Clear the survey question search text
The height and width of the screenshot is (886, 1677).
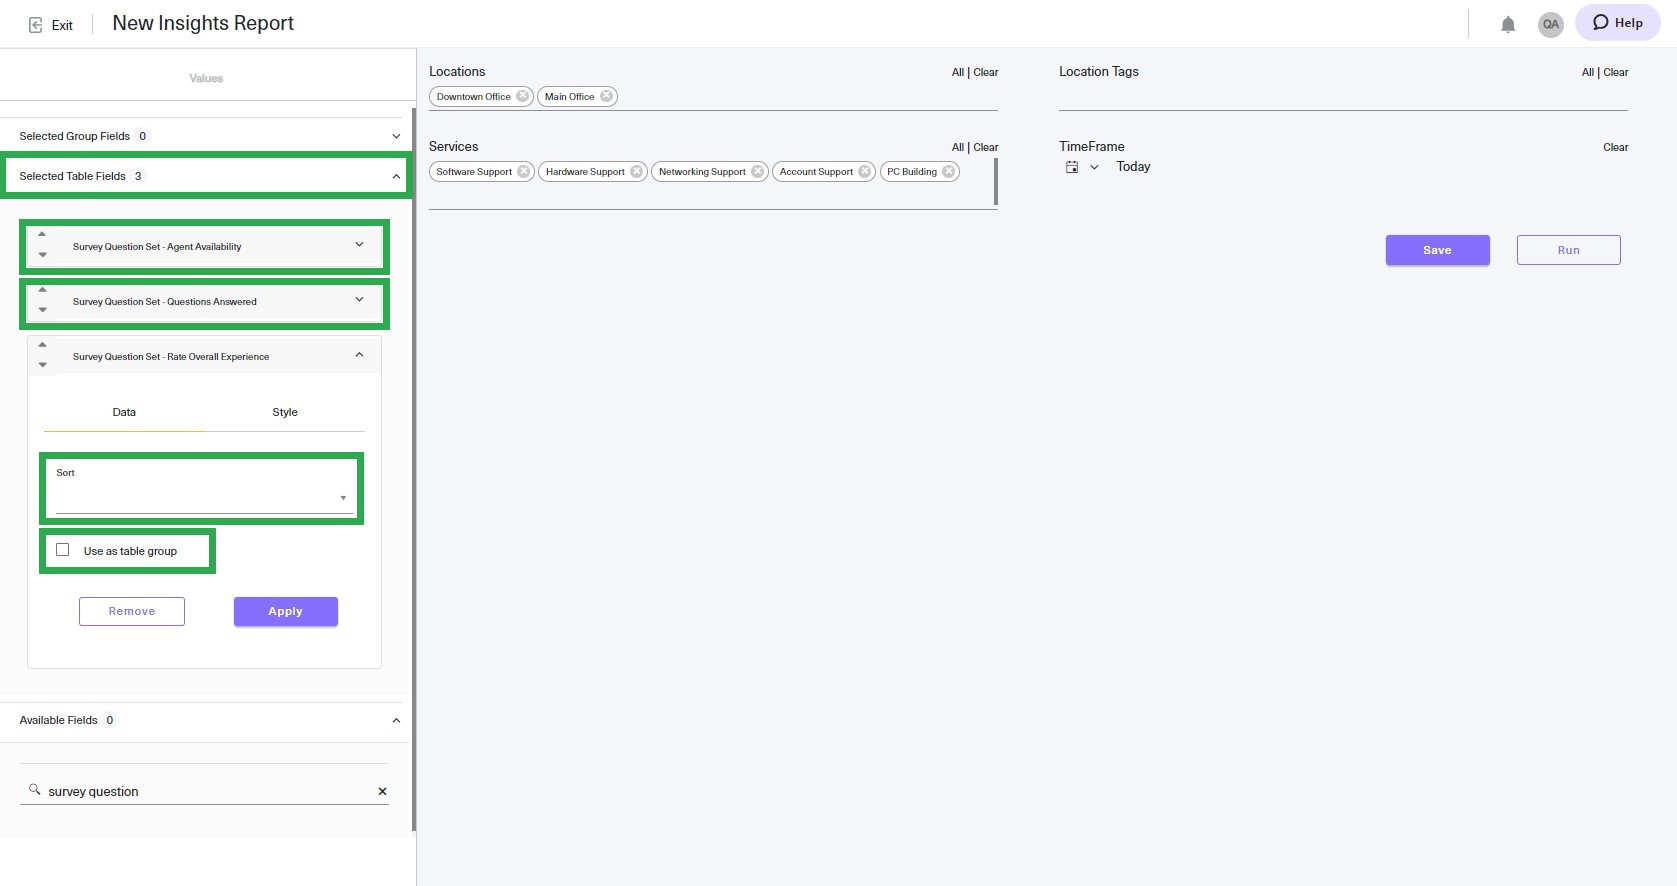point(382,791)
